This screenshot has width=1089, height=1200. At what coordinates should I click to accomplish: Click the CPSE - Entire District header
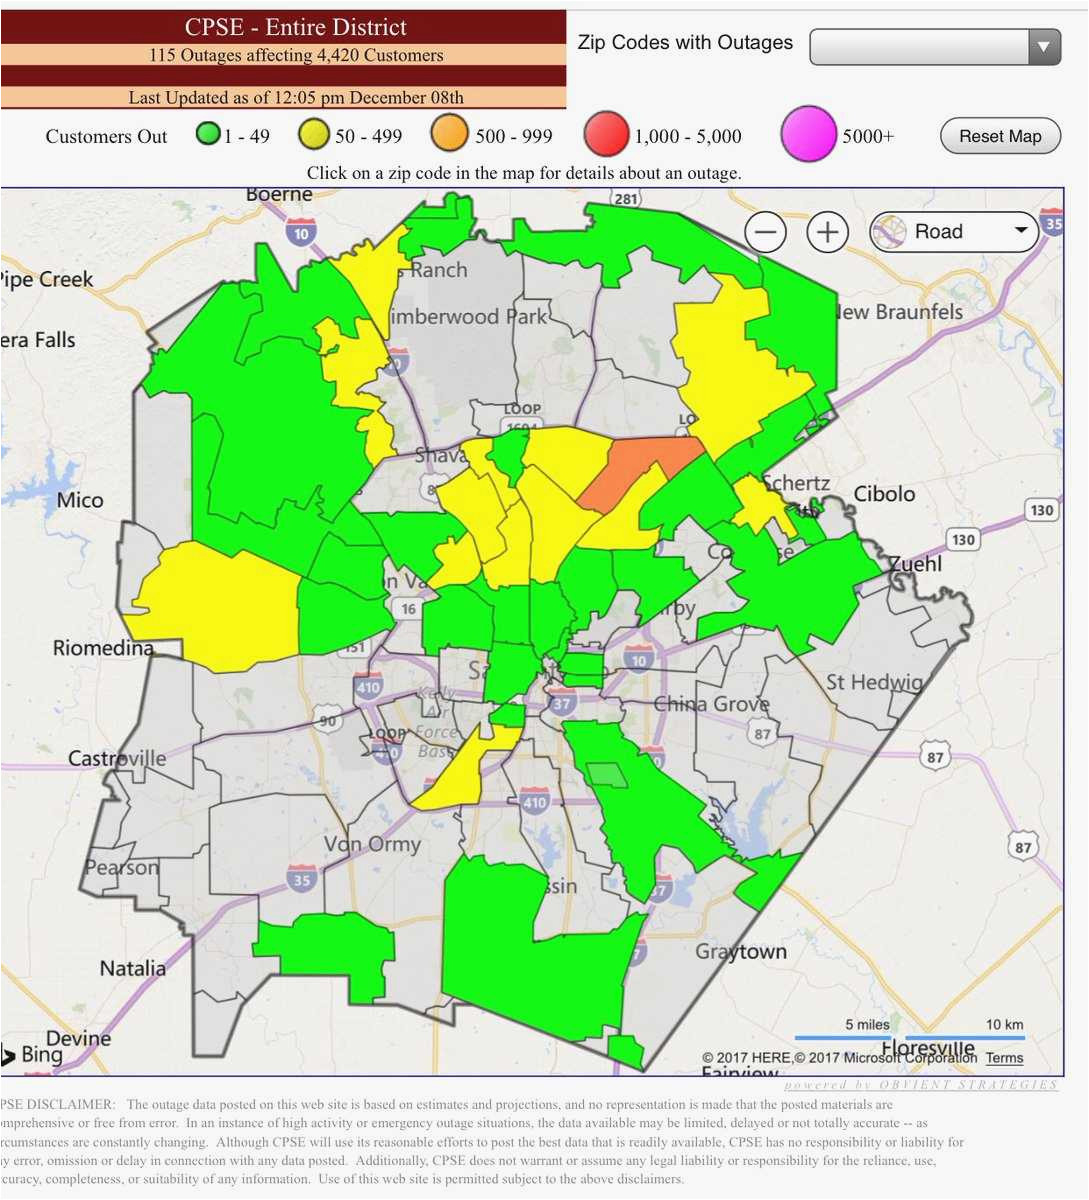coord(283,27)
